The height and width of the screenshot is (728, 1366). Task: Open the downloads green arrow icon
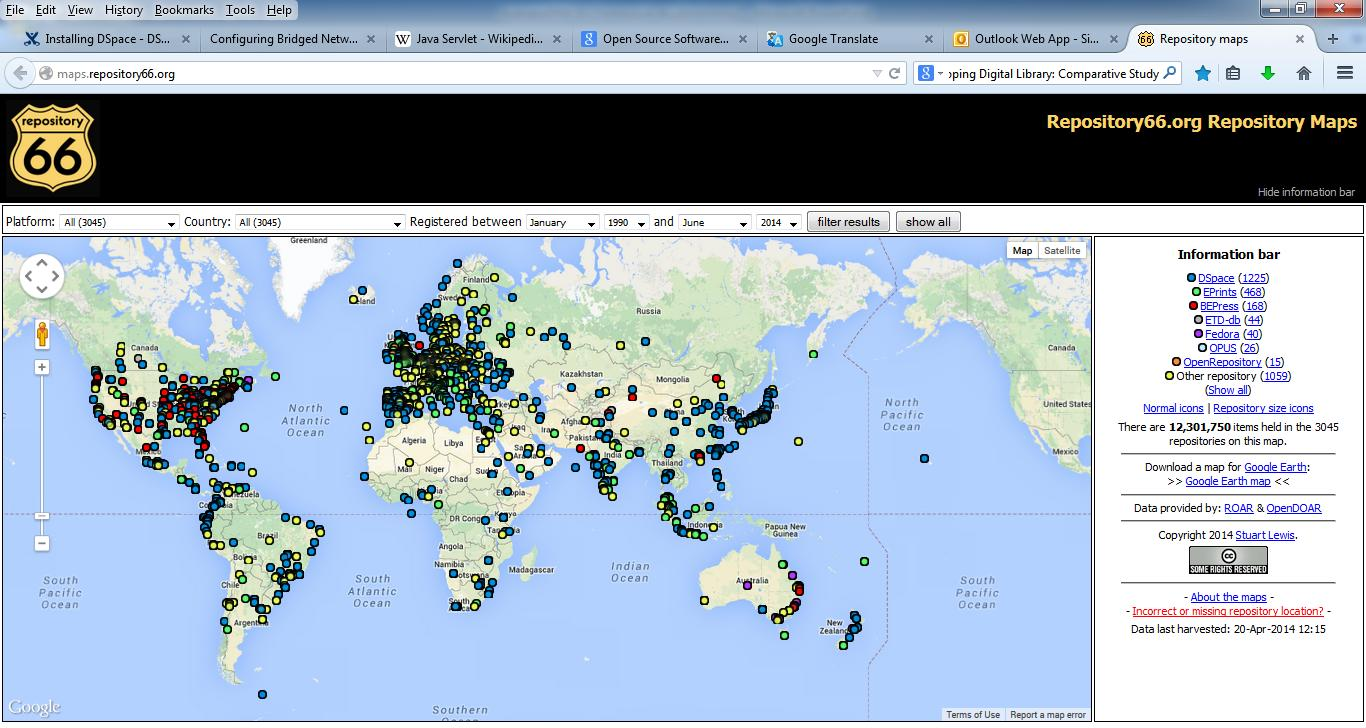[x=1268, y=73]
